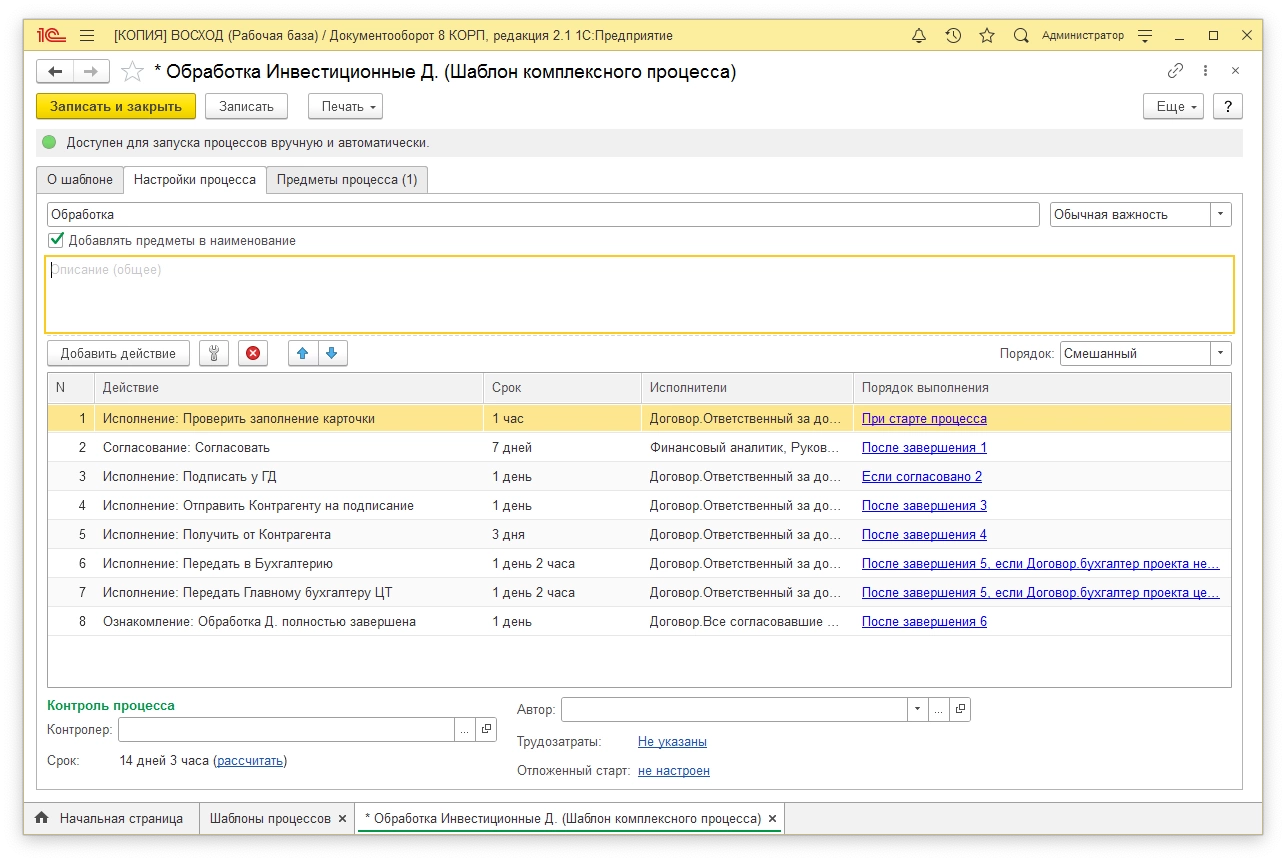Switch to the 'О шаблоне' tab

point(80,180)
